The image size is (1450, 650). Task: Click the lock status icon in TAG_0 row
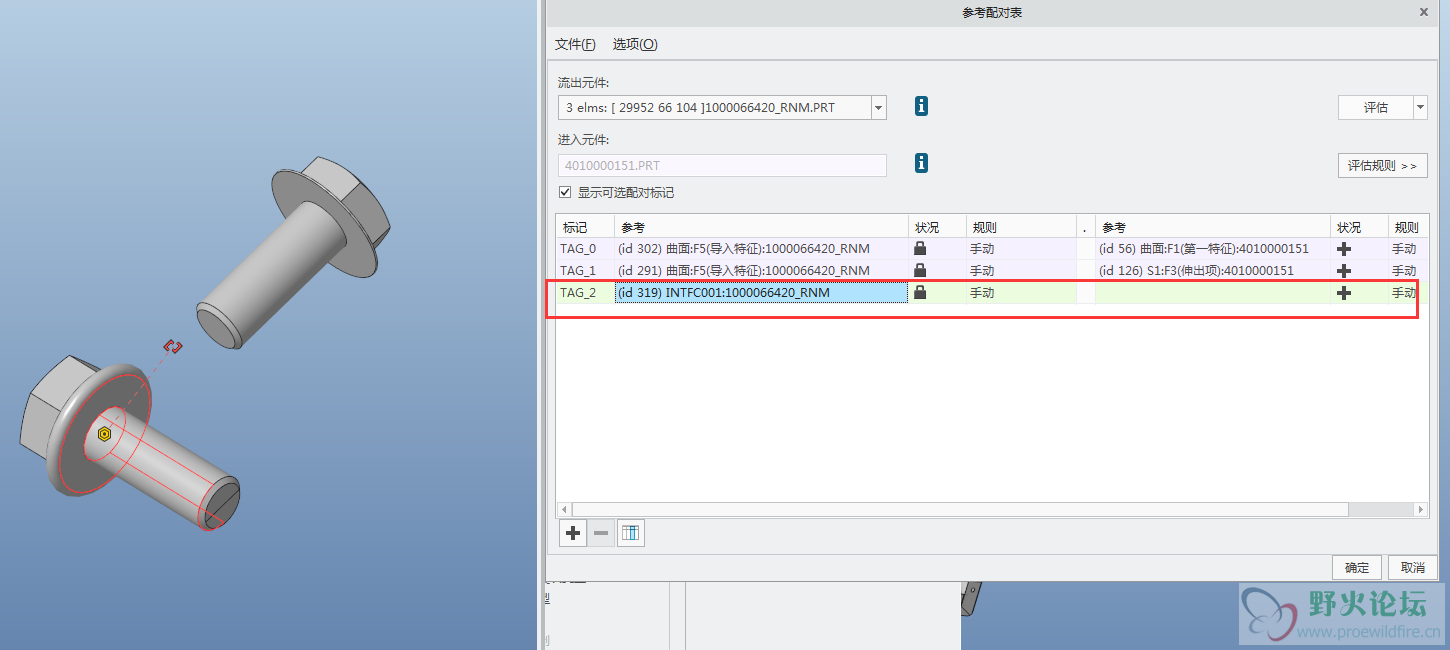click(x=920, y=248)
